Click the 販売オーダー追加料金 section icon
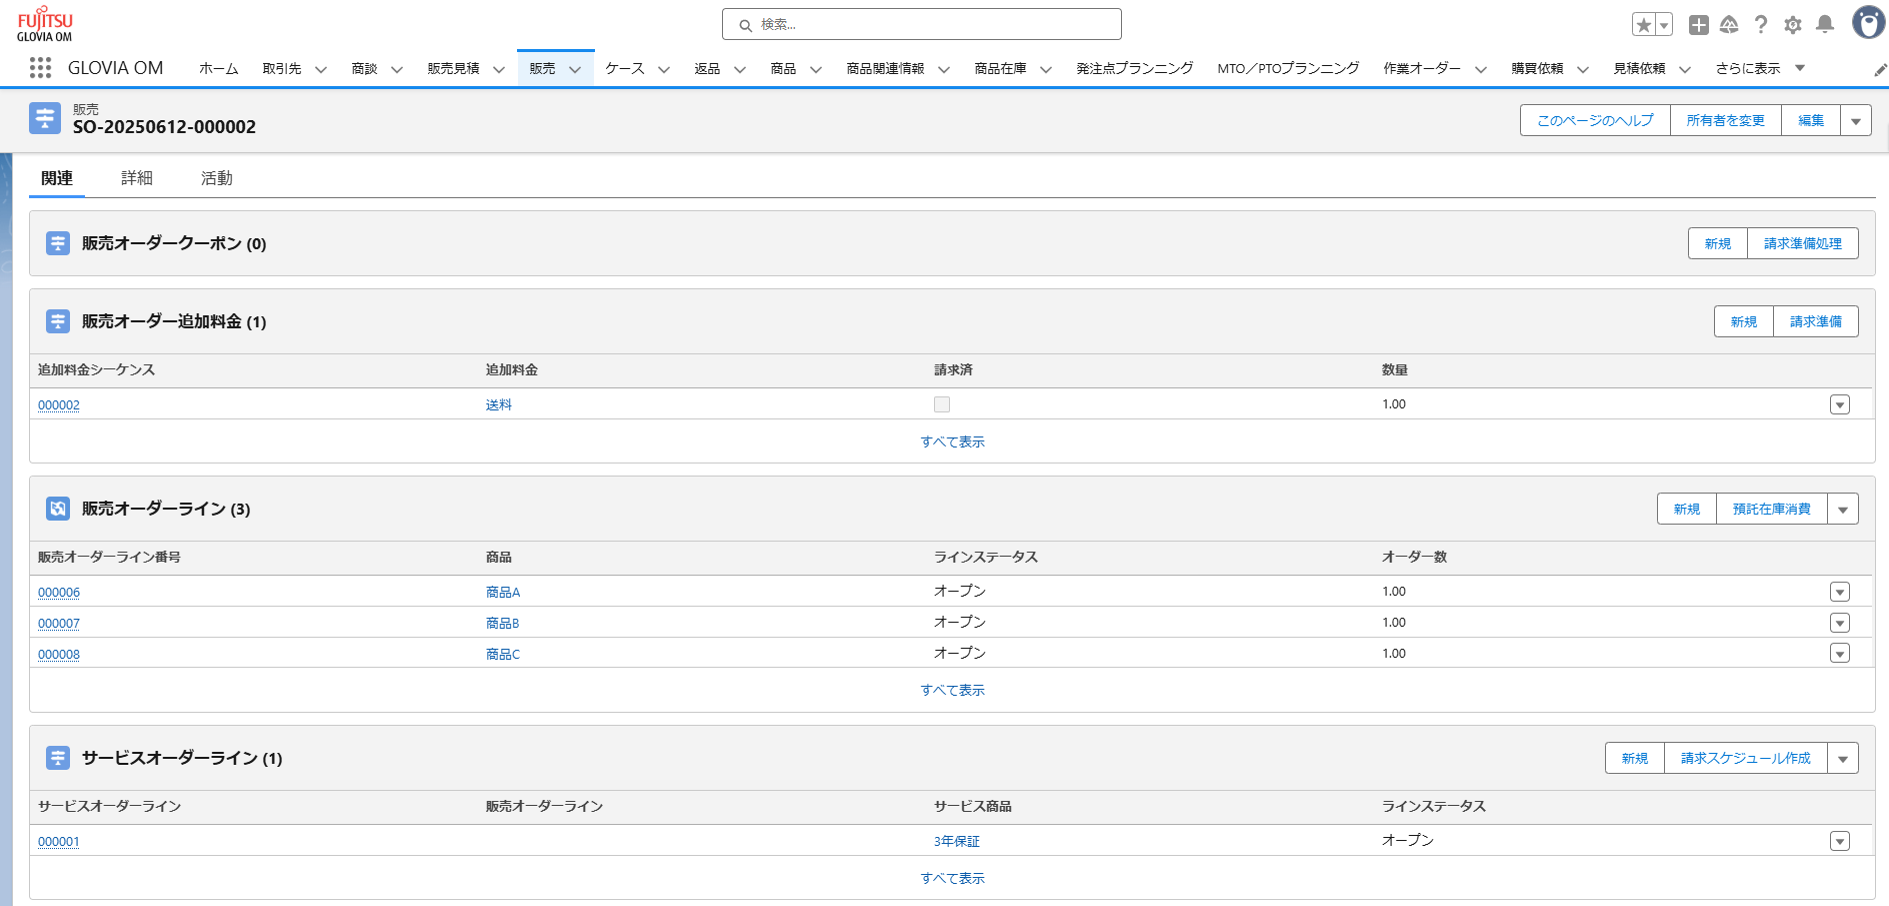 click(x=58, y=321)
